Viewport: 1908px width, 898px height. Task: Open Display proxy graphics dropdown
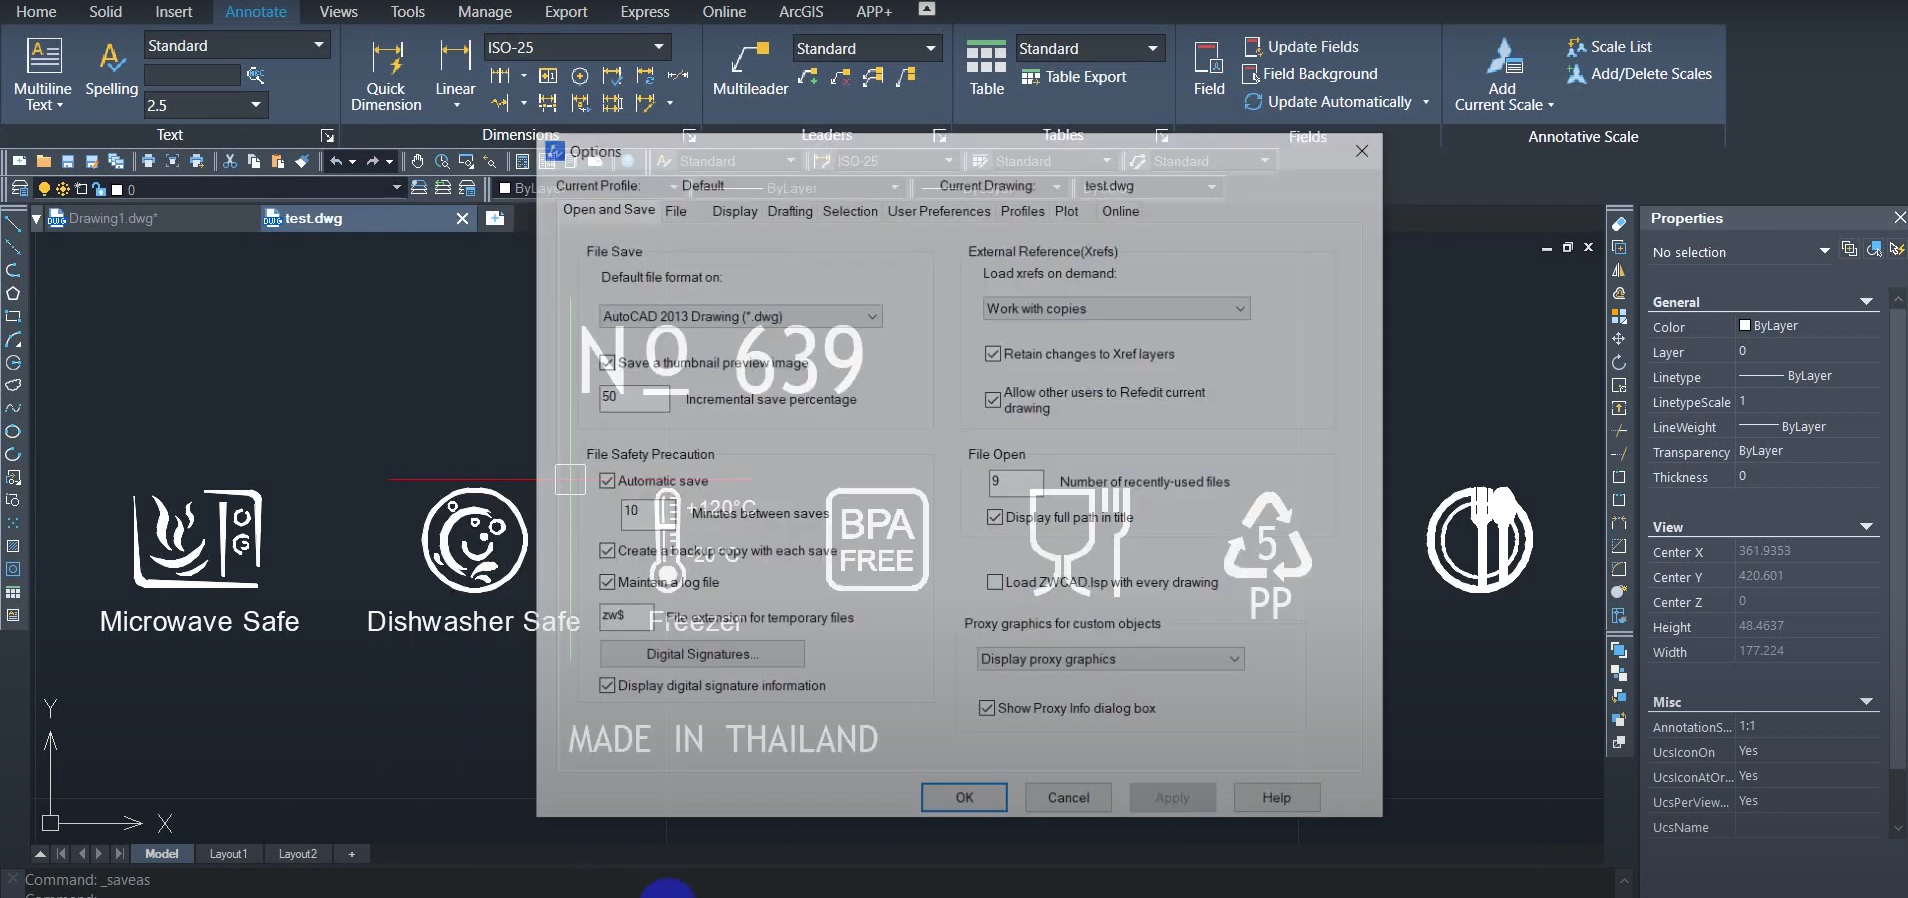(x=1110, y=659)
